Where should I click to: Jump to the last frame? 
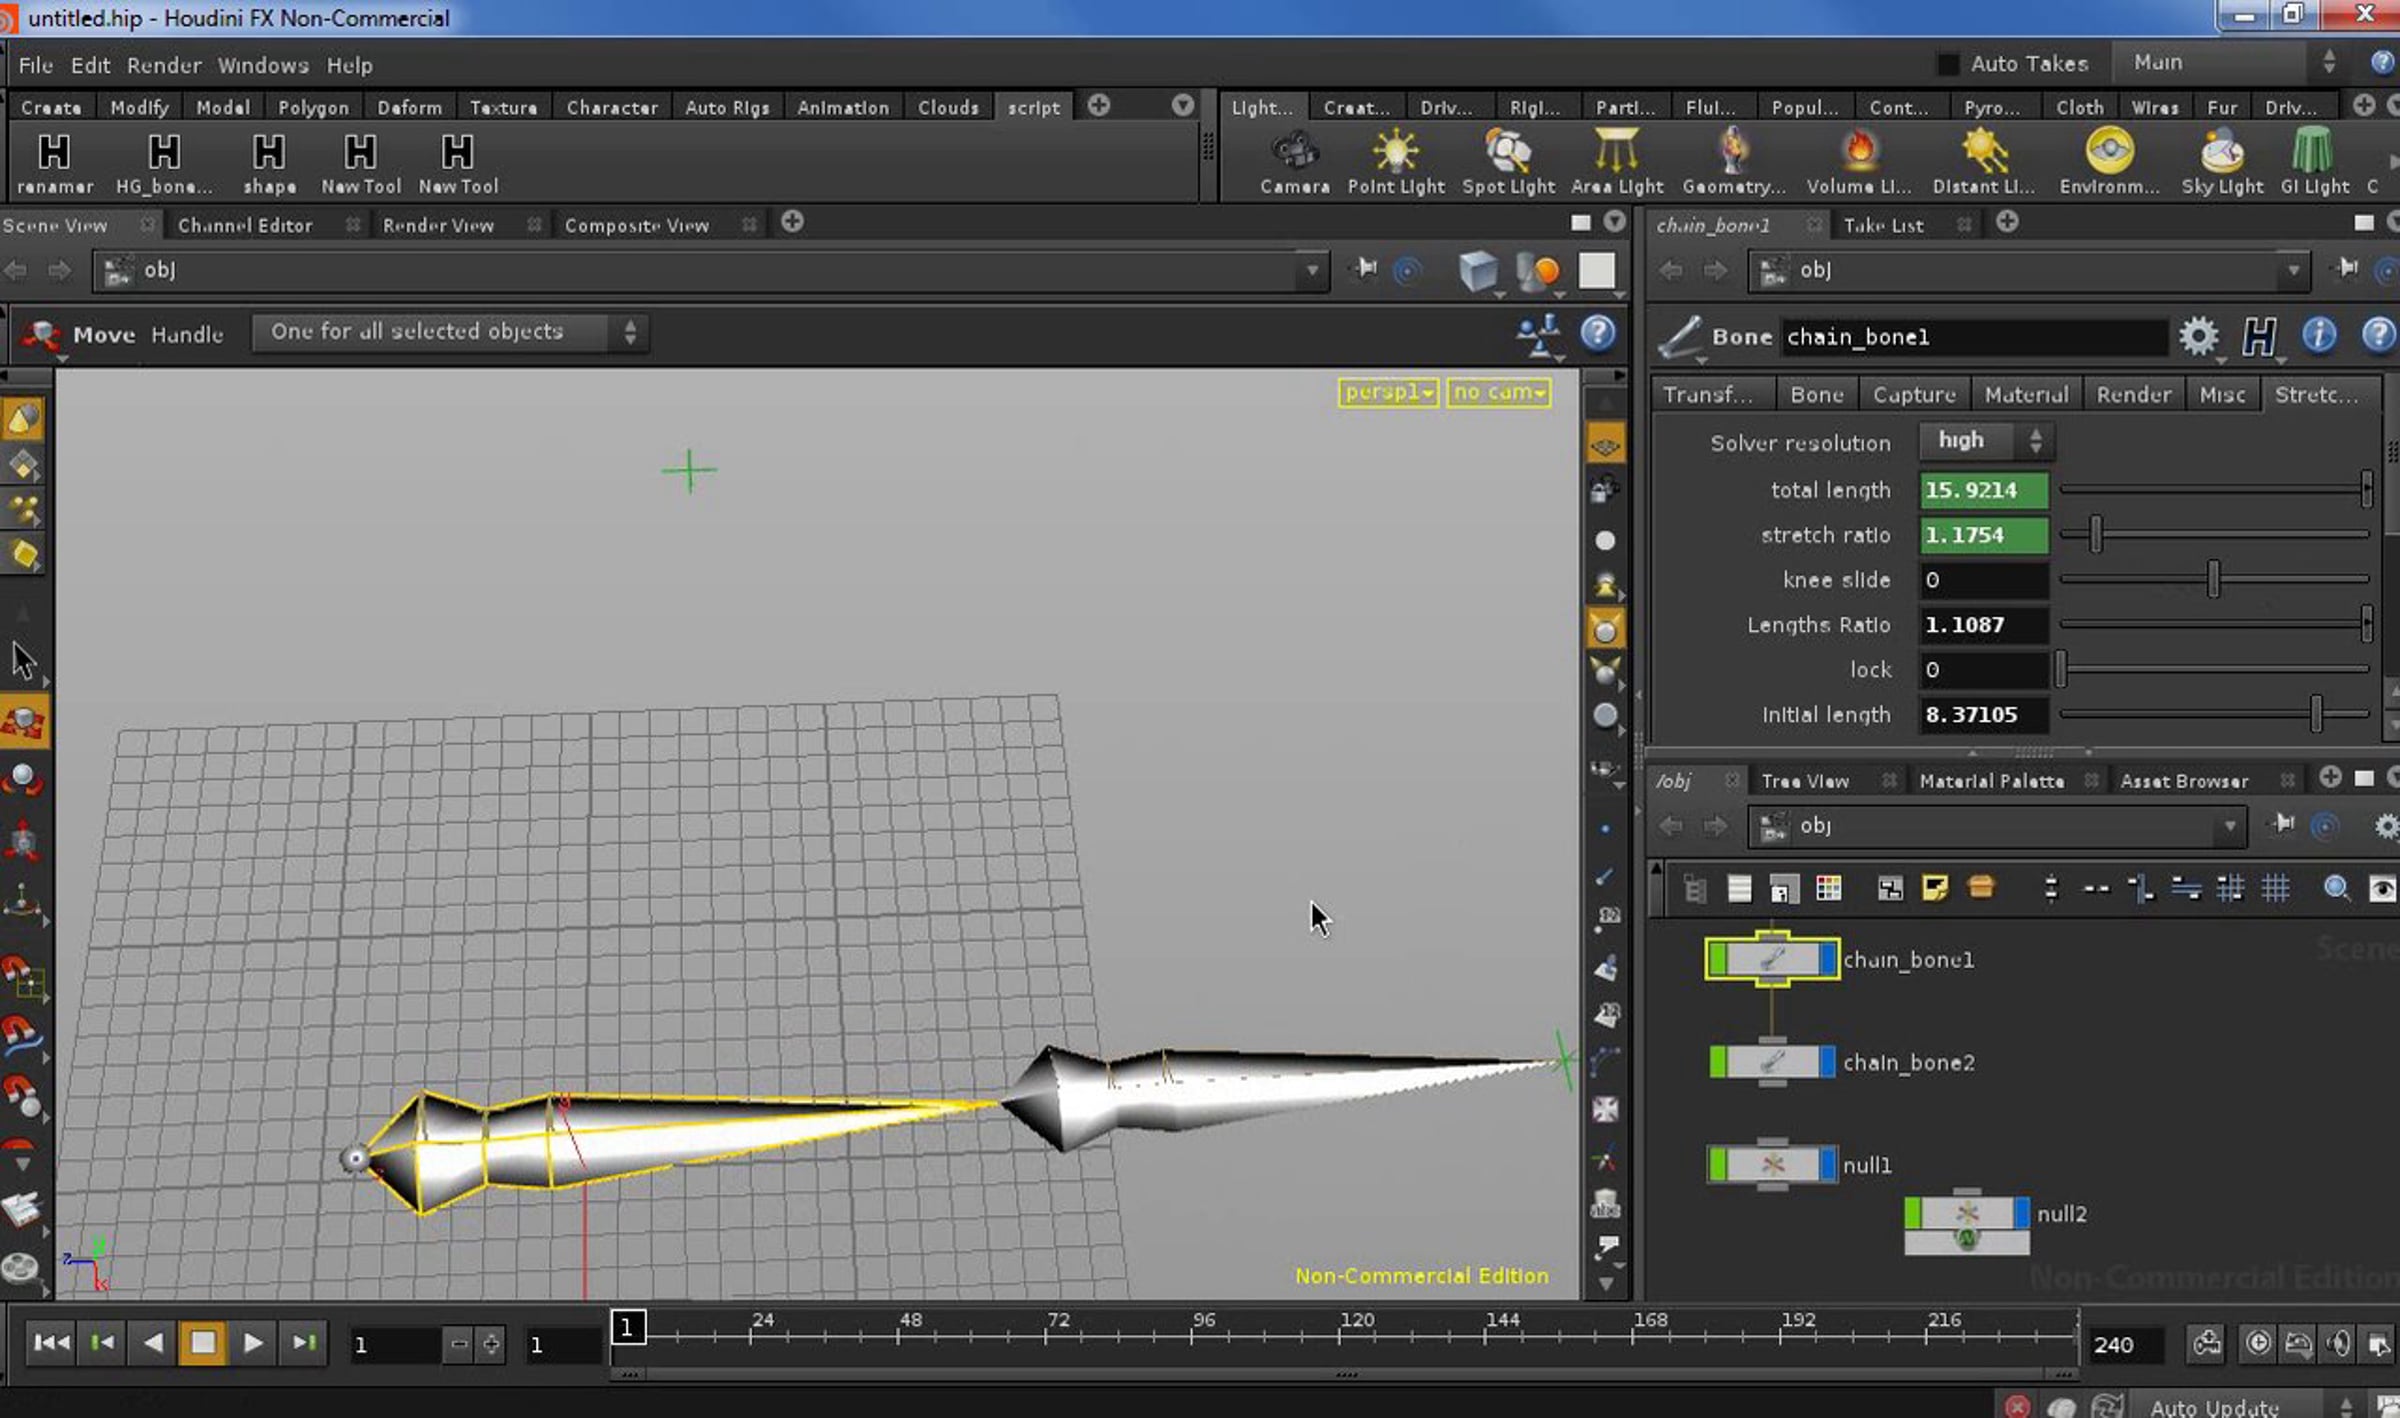[304, 1343]
